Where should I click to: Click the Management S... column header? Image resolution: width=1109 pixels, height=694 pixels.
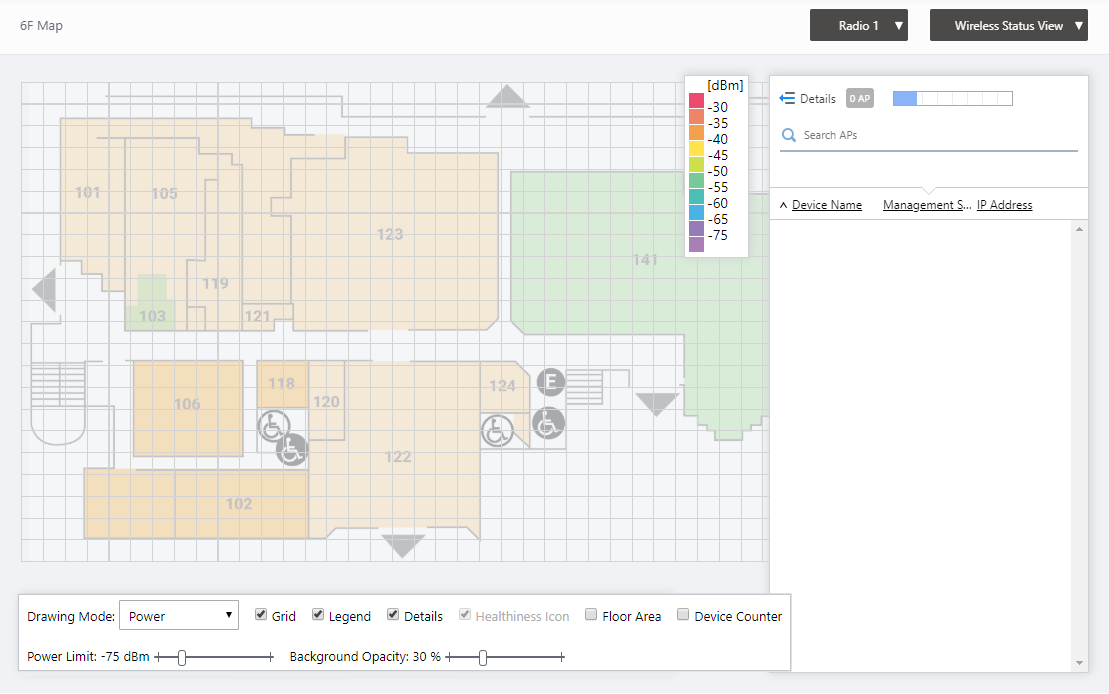click(927, 205)
